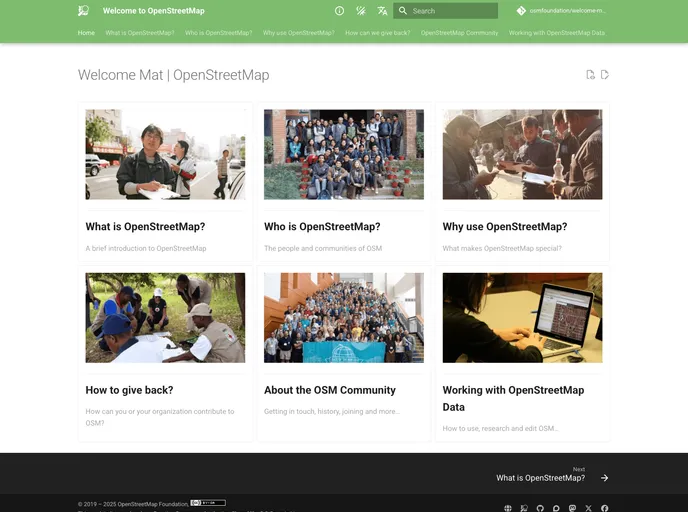This screenshot has width=688, height=512.
Task: Open the X (Twitter) icon in footer
Action: click(x=588, y=508)
